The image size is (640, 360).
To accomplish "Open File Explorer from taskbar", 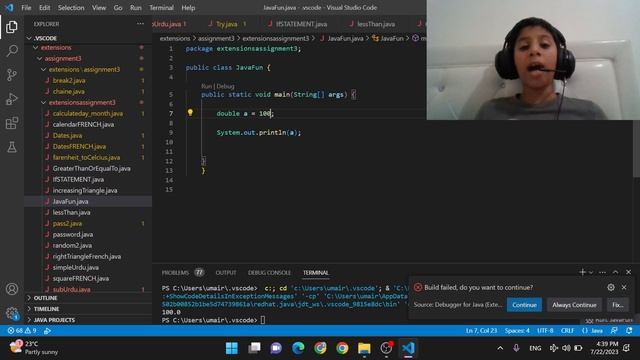I will click(x=364, y=348).
